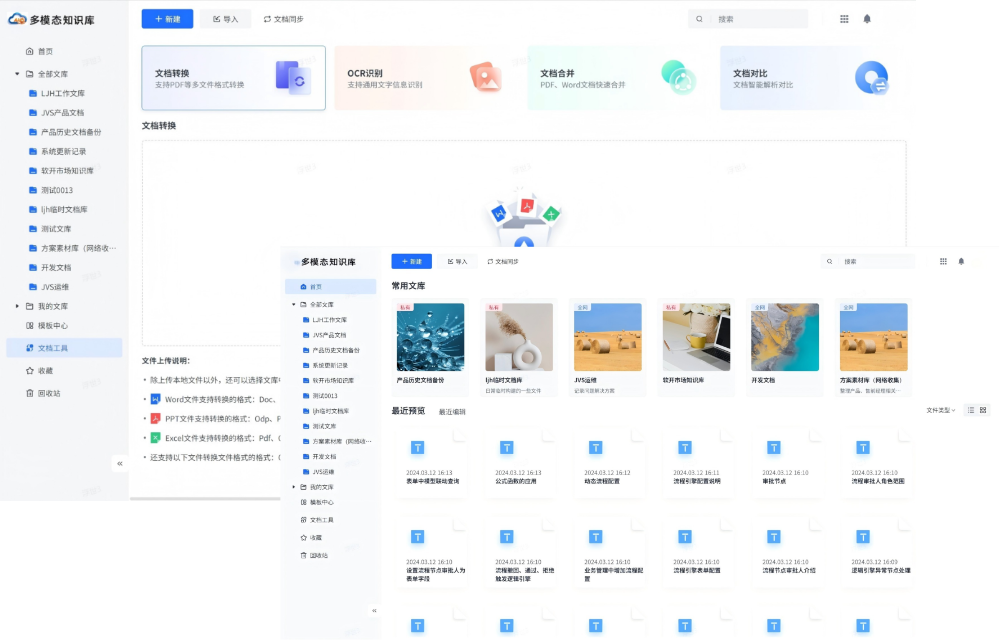The image size is (1000, 640).
Task: Open 测试0013 folder in back window
Action: (x=51, y=190)
